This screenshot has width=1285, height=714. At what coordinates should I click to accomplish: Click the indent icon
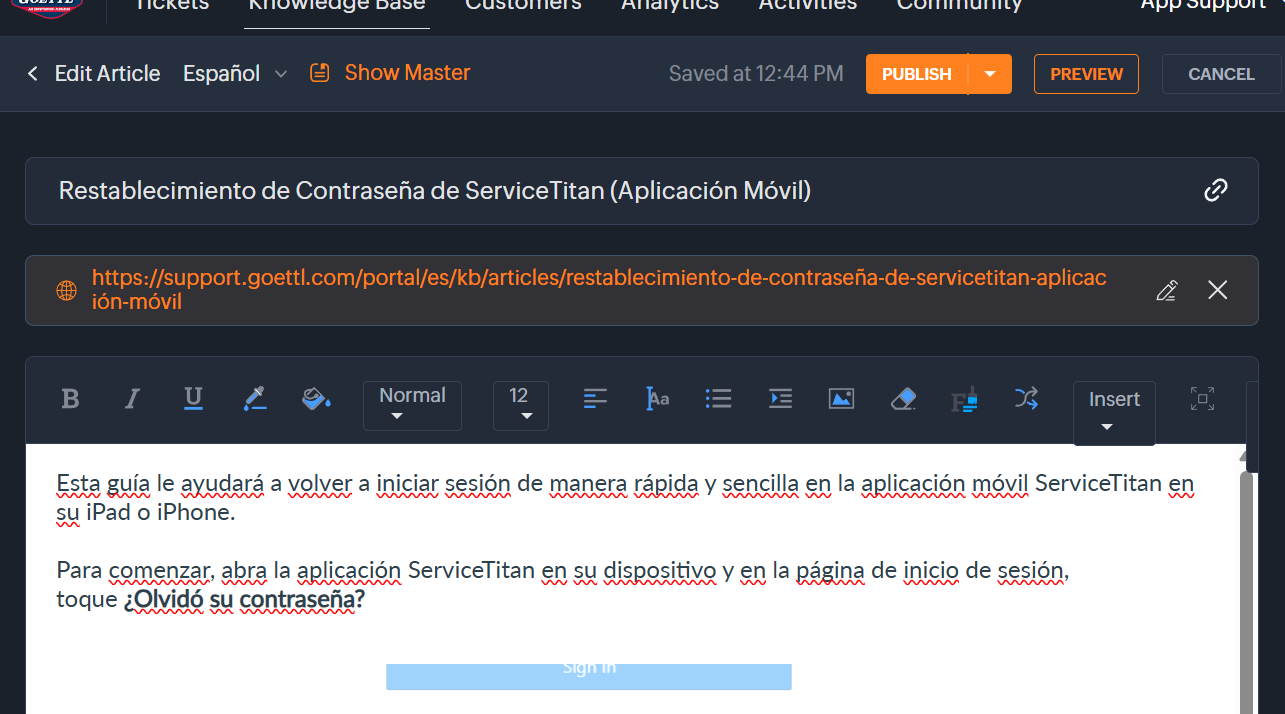pyautogui.click(x=780, y=399)
